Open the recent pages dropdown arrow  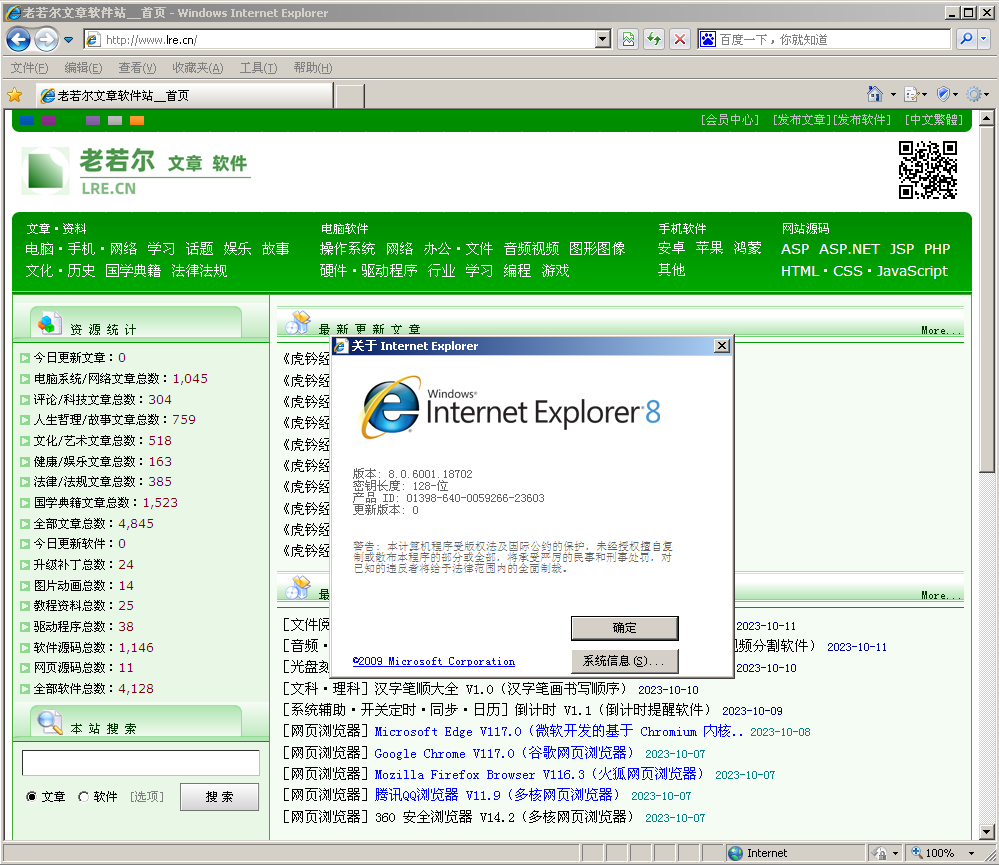[x=68, y=40]
